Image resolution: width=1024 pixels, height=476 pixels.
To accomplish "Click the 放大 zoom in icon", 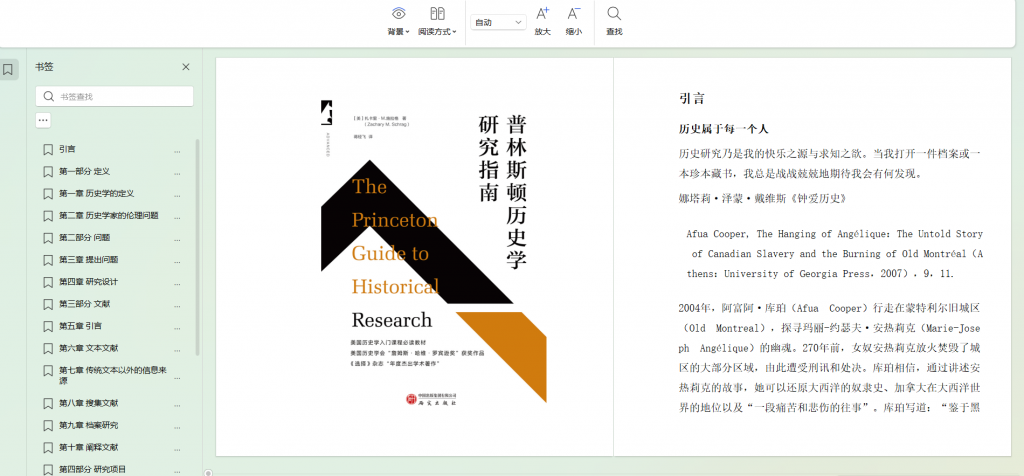I will (542, 14).
